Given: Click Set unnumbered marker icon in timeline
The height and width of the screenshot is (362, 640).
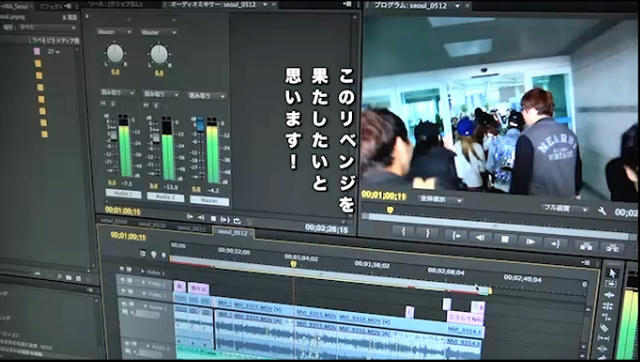Looking at the screenshot, I should 164,255.
